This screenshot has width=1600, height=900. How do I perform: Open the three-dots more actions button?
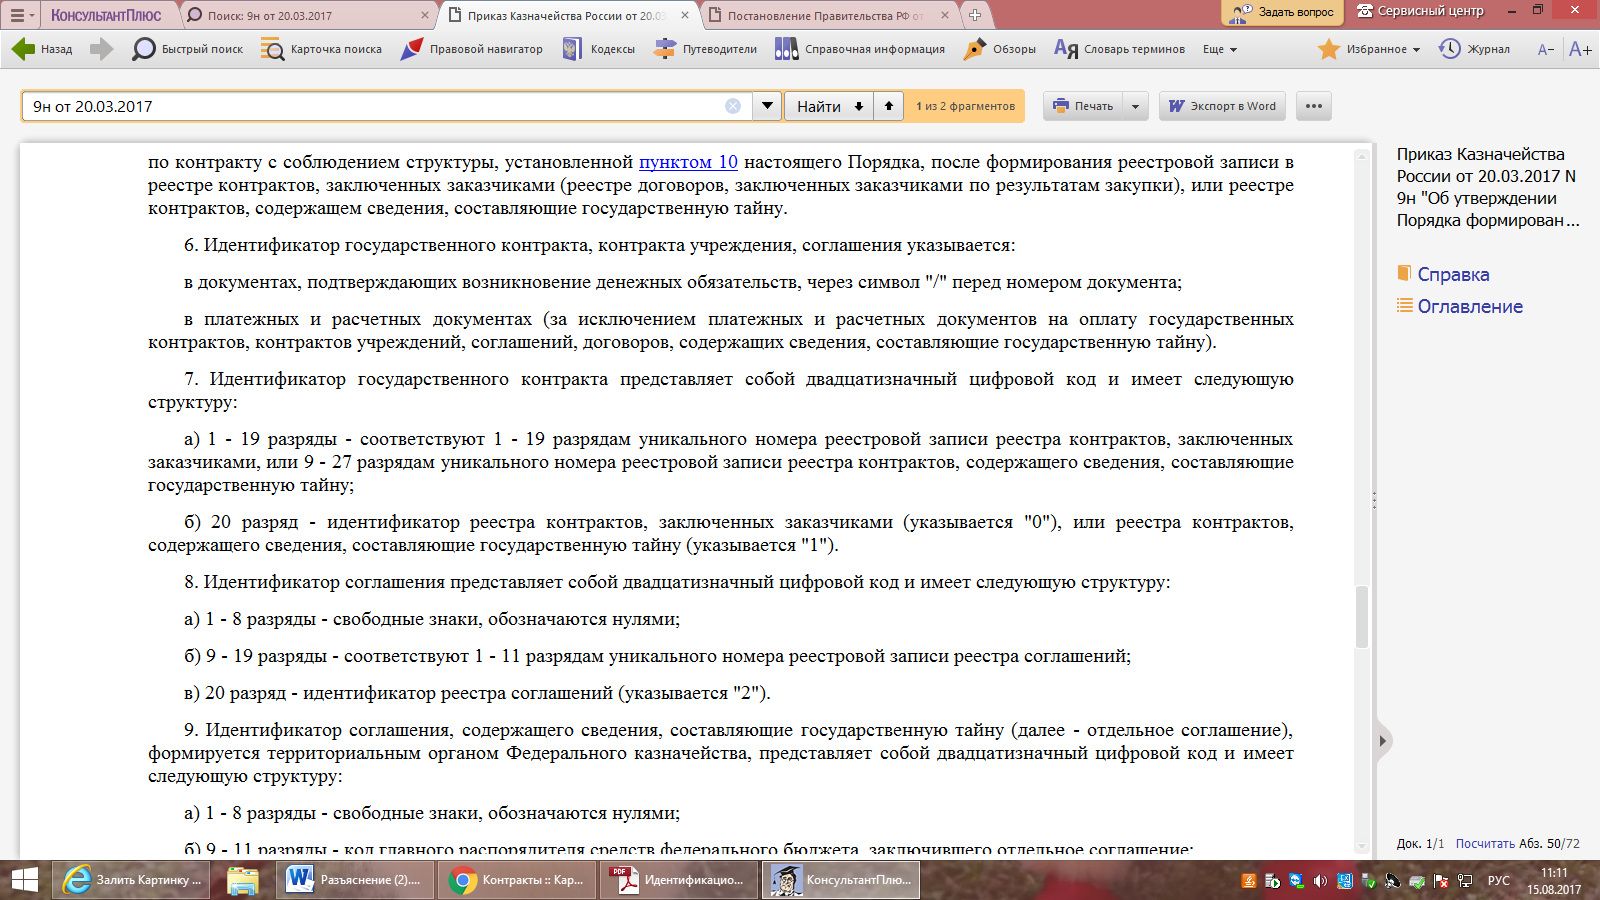(x=1314, y=106)
